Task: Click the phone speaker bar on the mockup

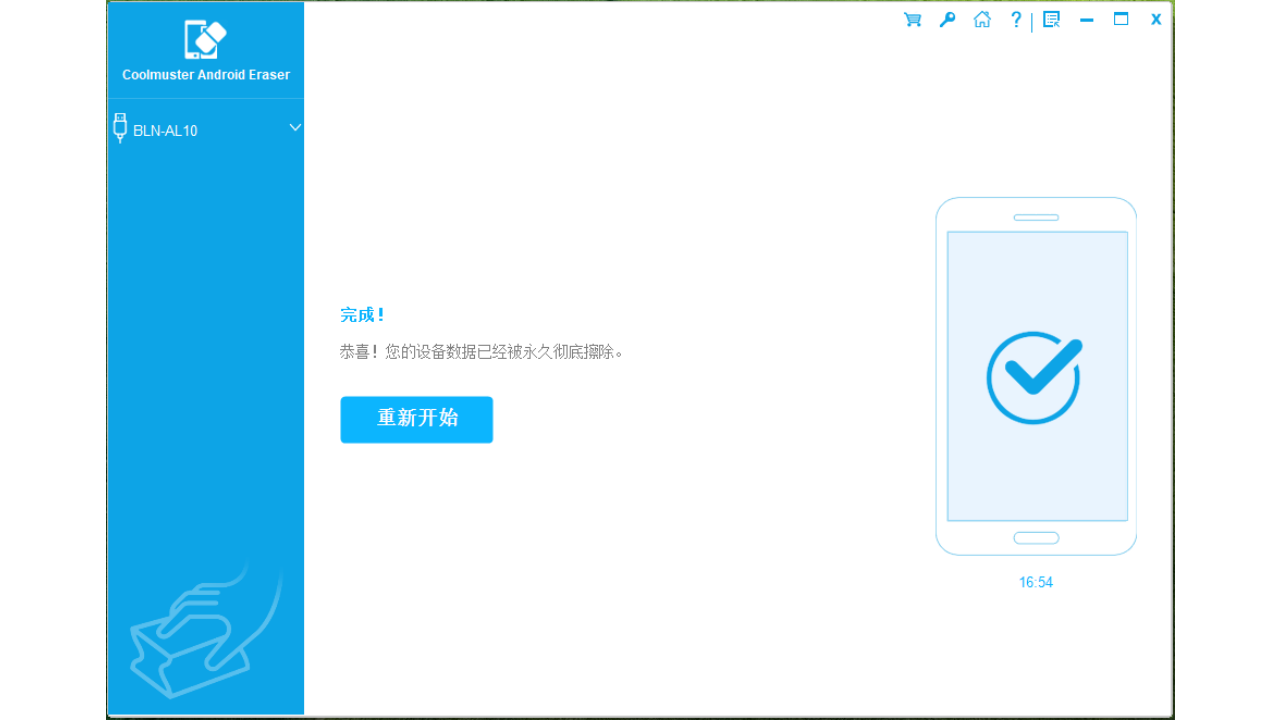Action: (1035, 217)
